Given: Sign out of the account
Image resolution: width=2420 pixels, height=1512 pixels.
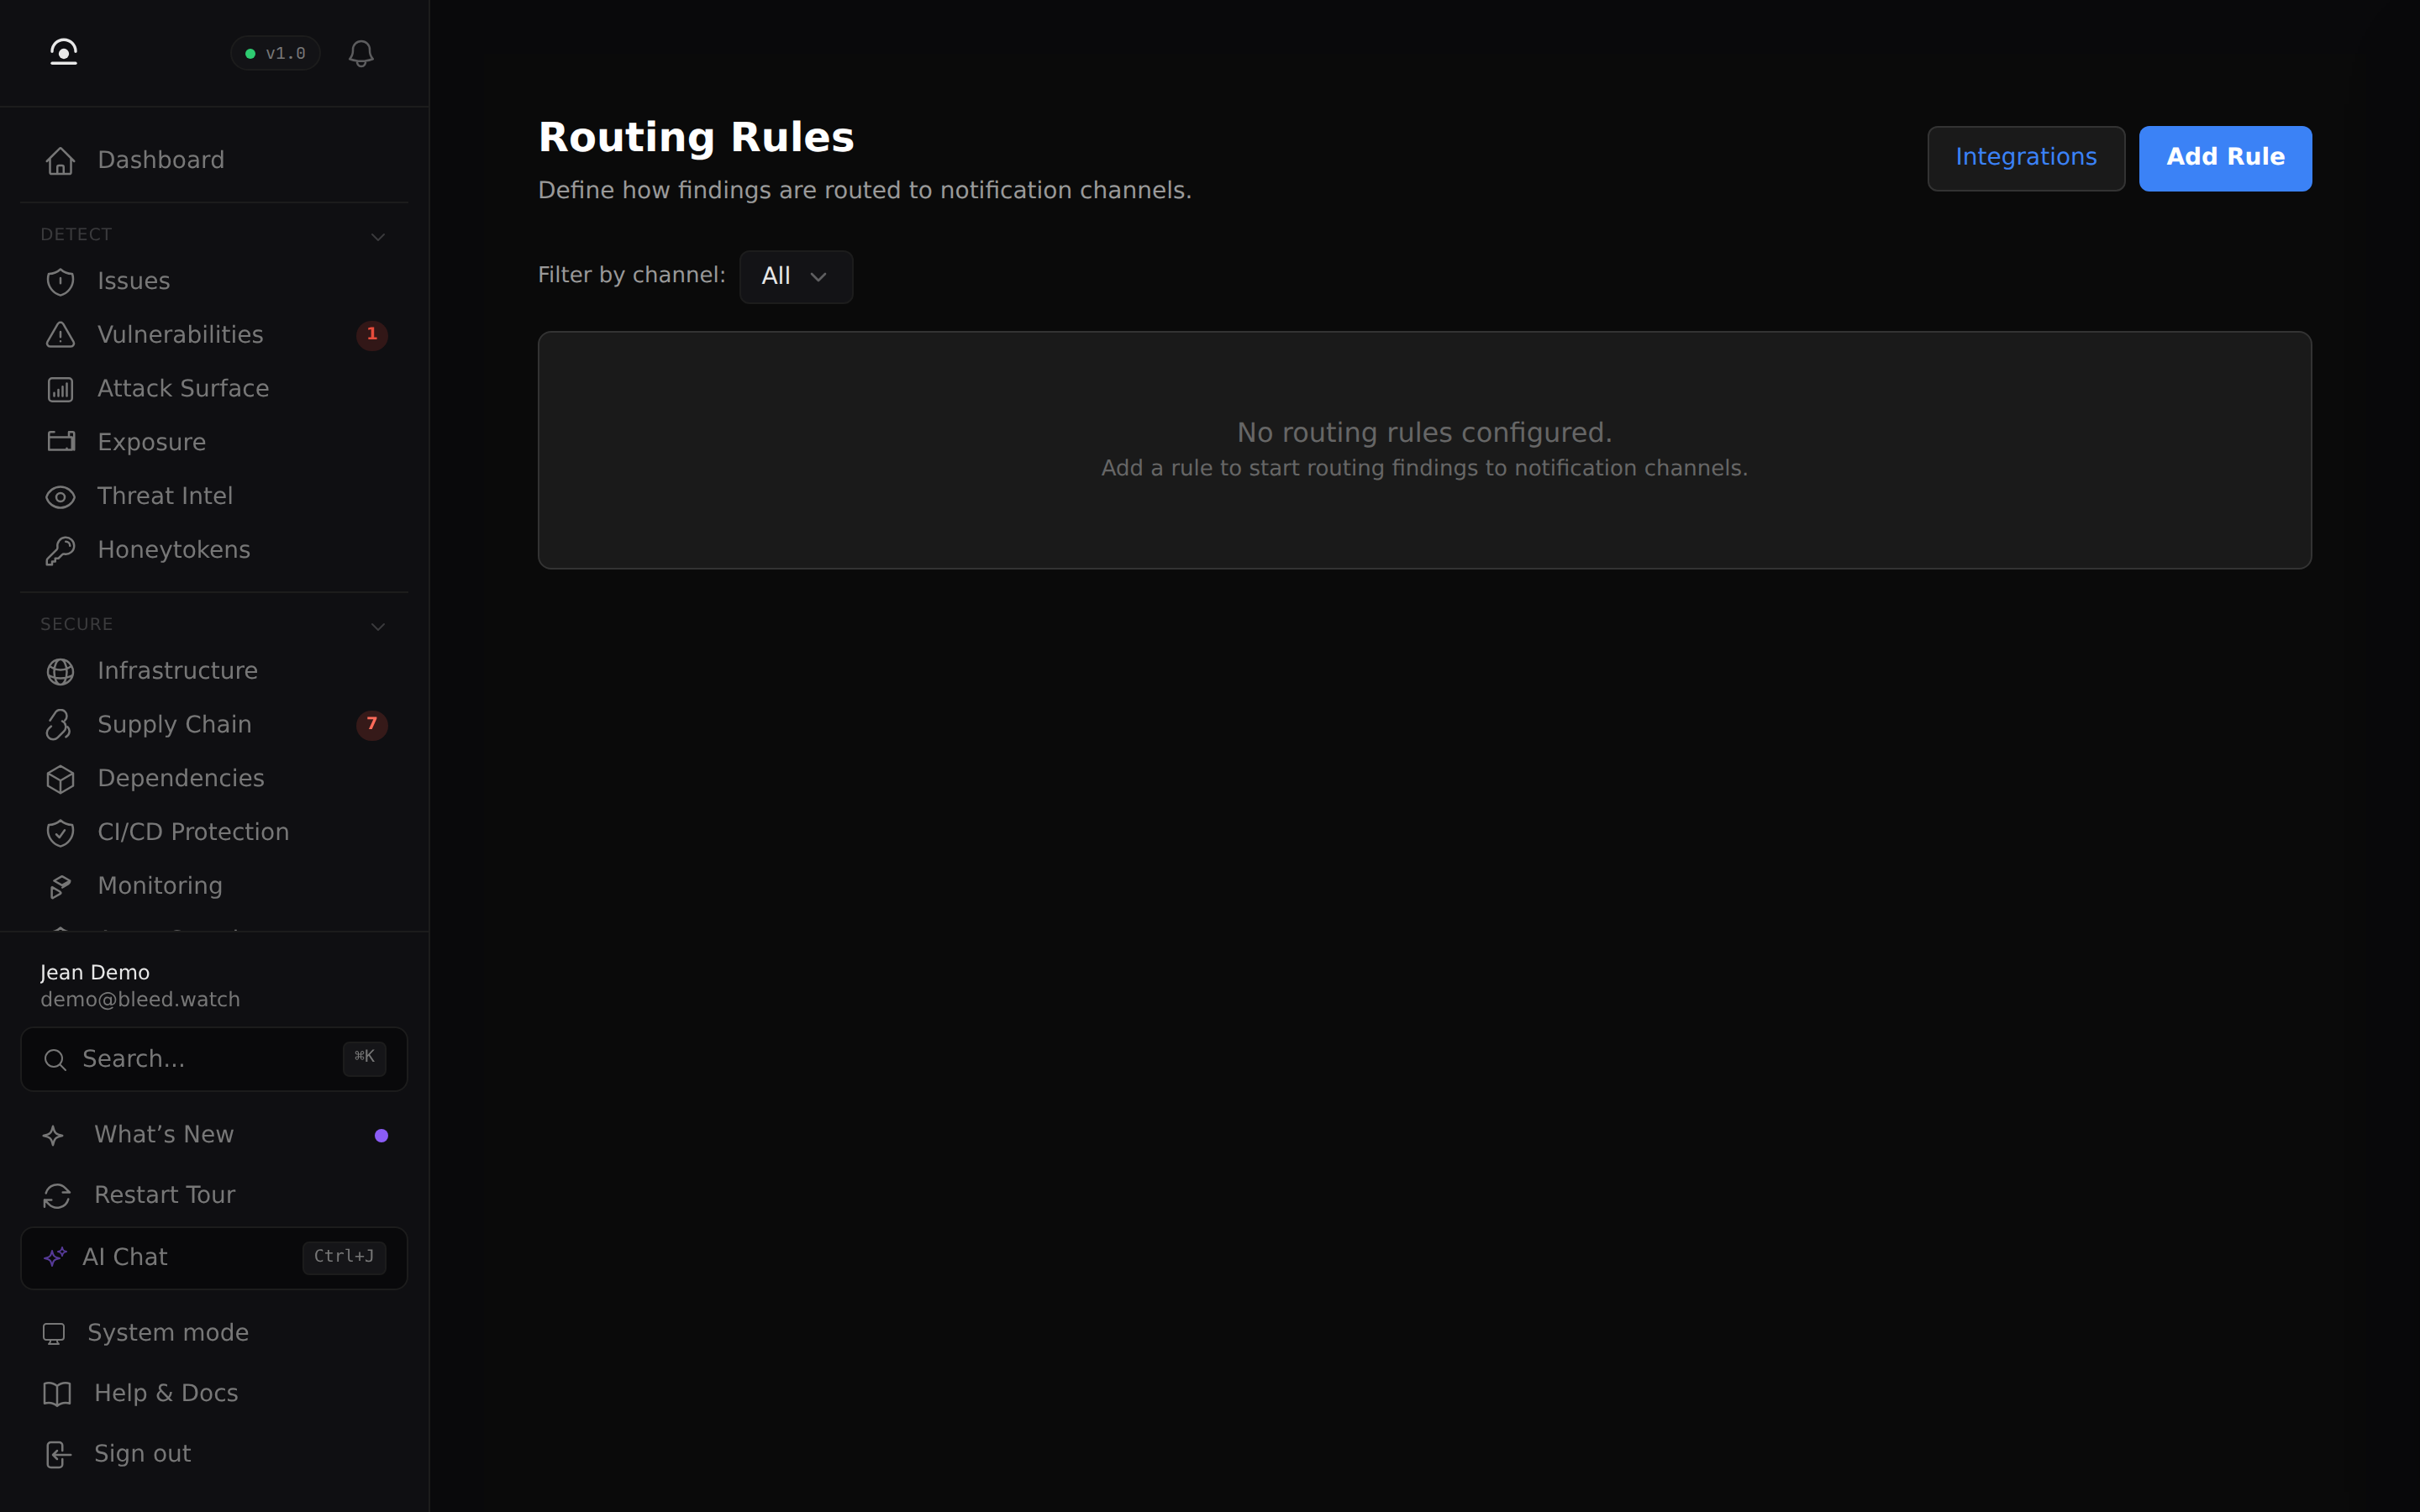Looking at the screenshot, I should 214,1454.
